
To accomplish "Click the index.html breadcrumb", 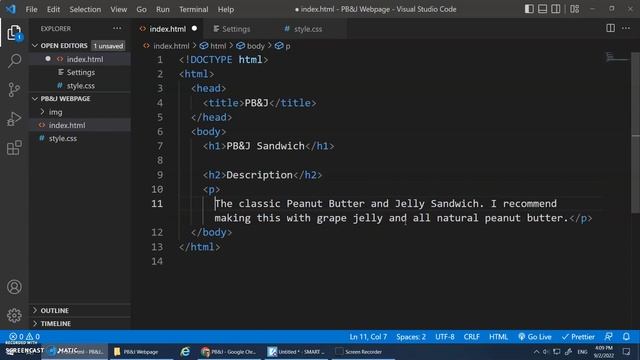I will pos(167,46).
